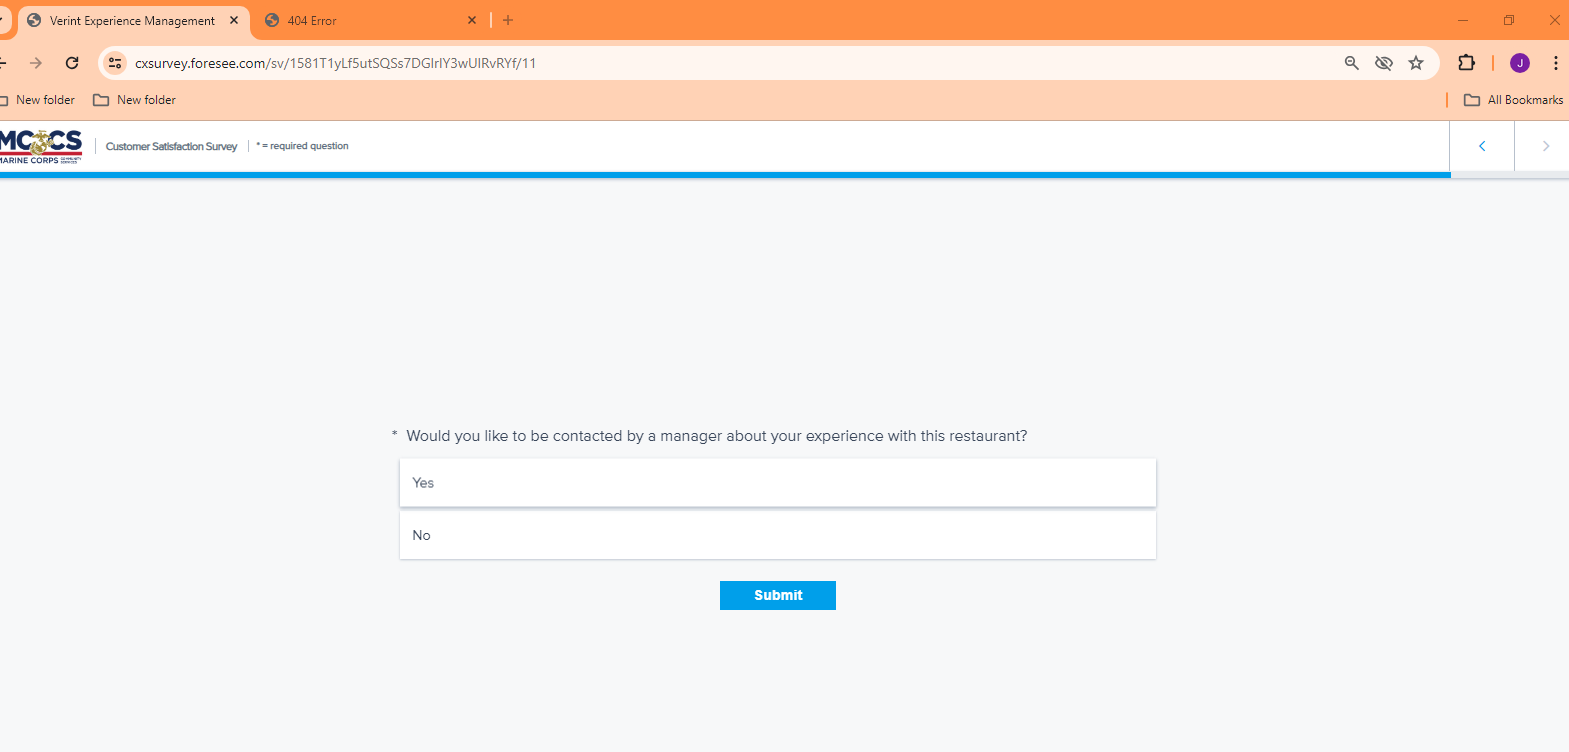Click the third-party cookies eye icon

(x=1383, y=63)
